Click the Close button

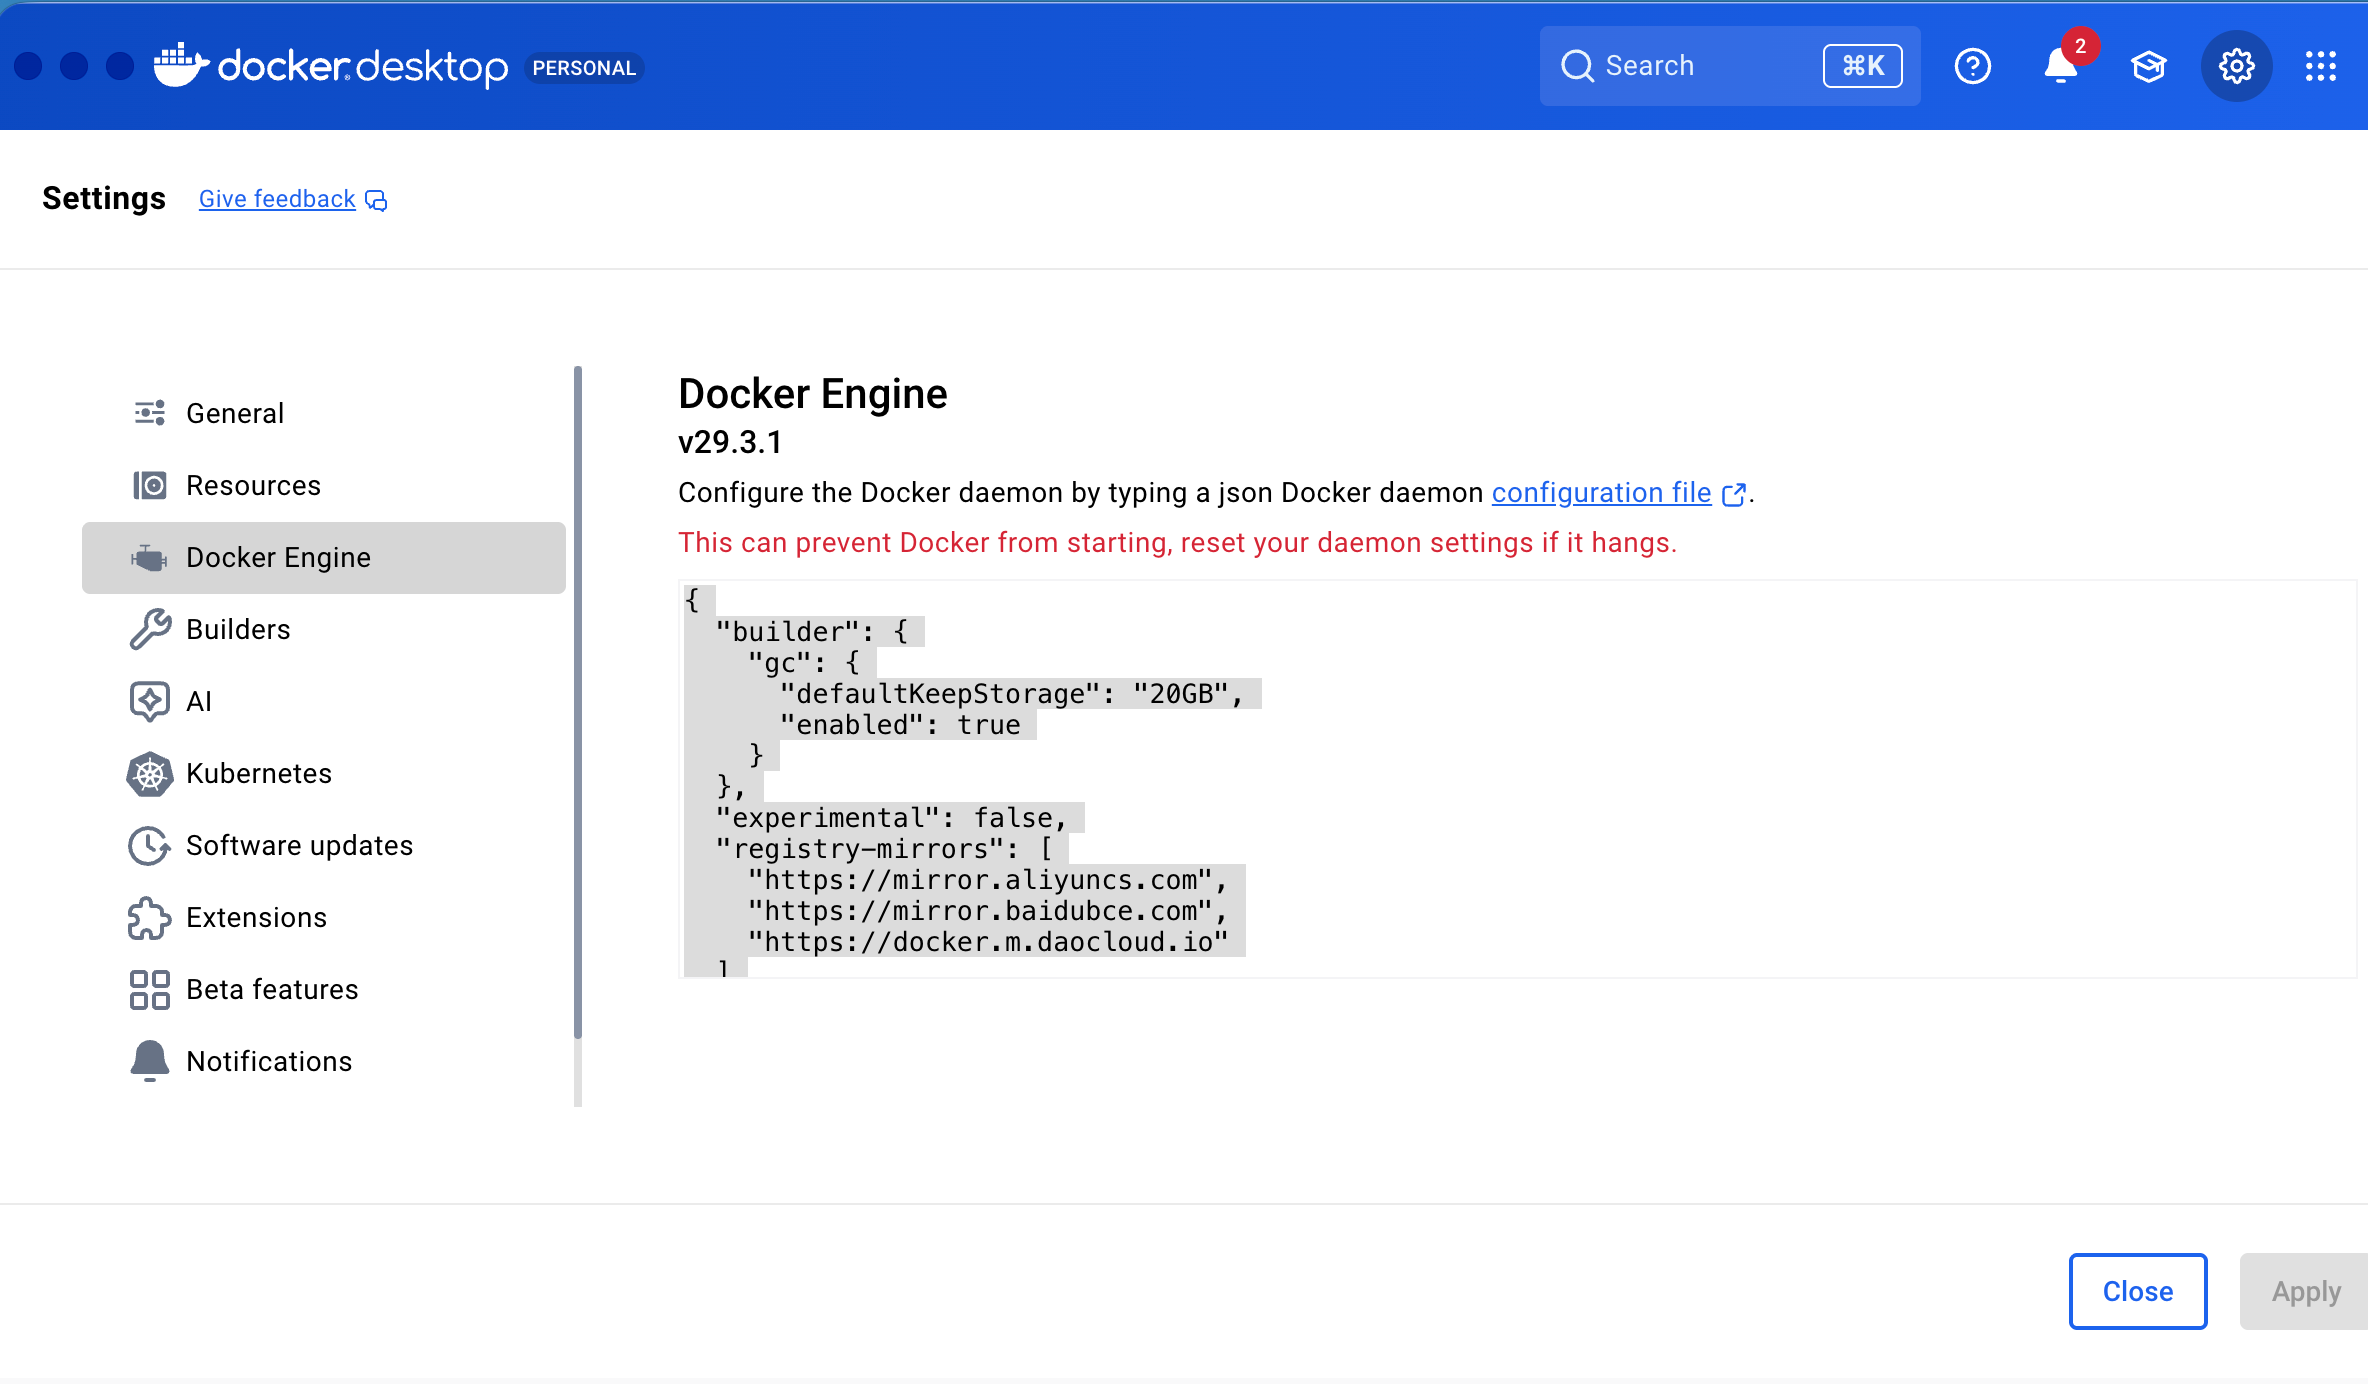tap(2138, 1291)
